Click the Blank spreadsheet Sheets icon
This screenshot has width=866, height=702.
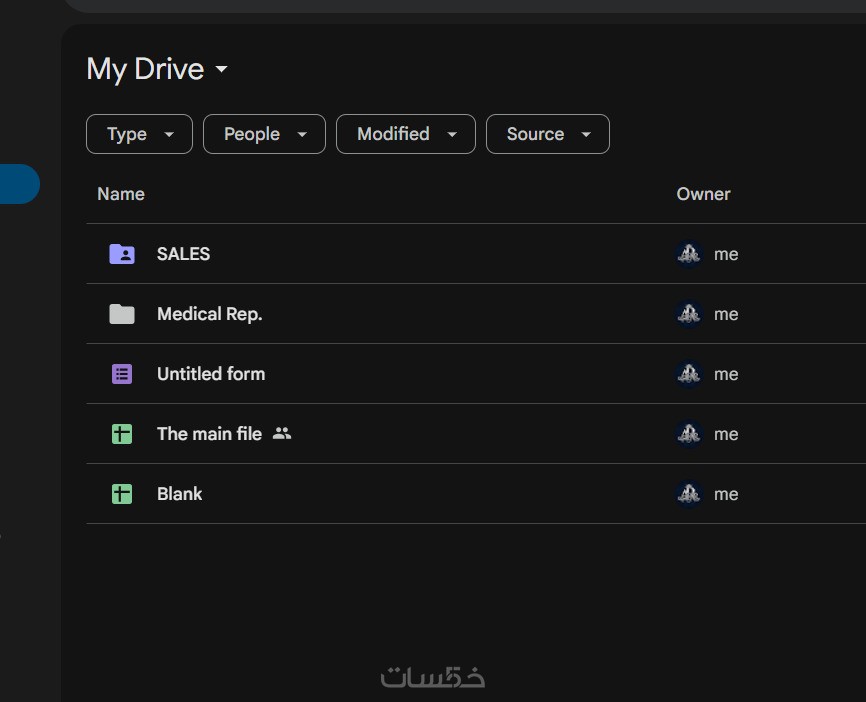click(x=122, y=494)
